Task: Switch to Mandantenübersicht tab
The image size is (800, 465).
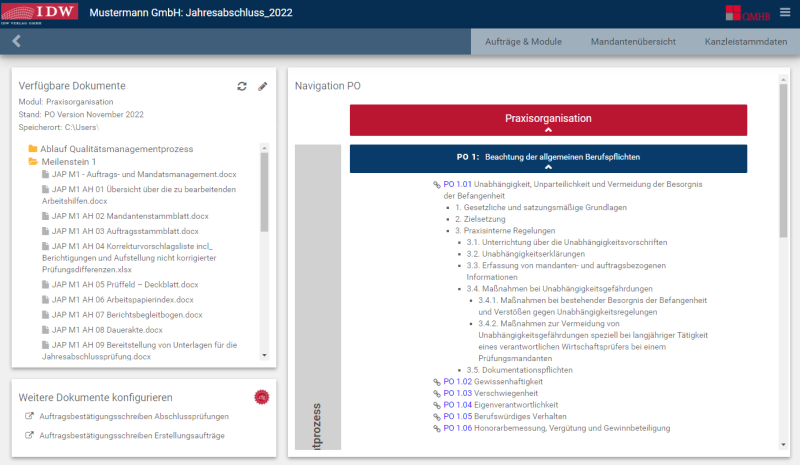Action: coord(633,42)
